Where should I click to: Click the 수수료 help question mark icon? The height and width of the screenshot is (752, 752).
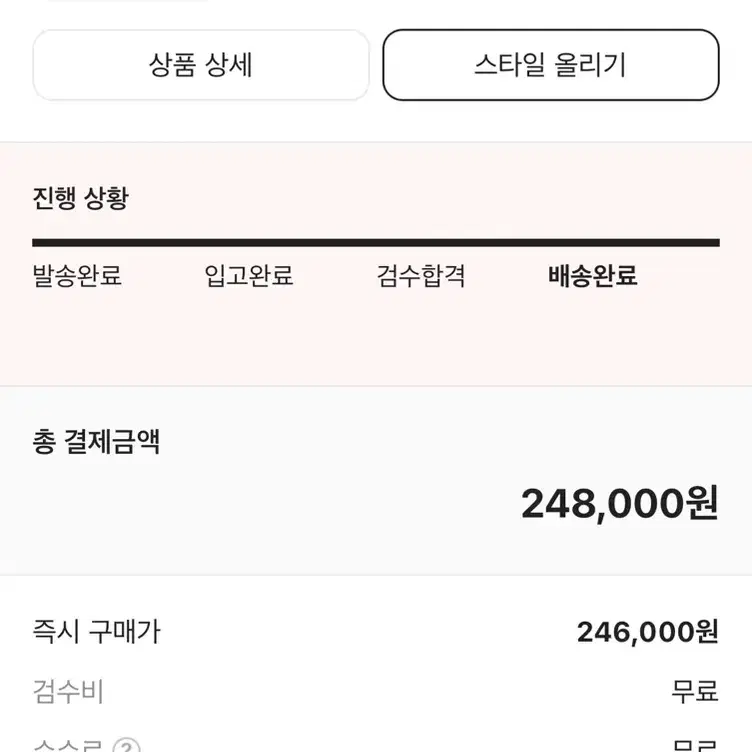pos(127,746)
